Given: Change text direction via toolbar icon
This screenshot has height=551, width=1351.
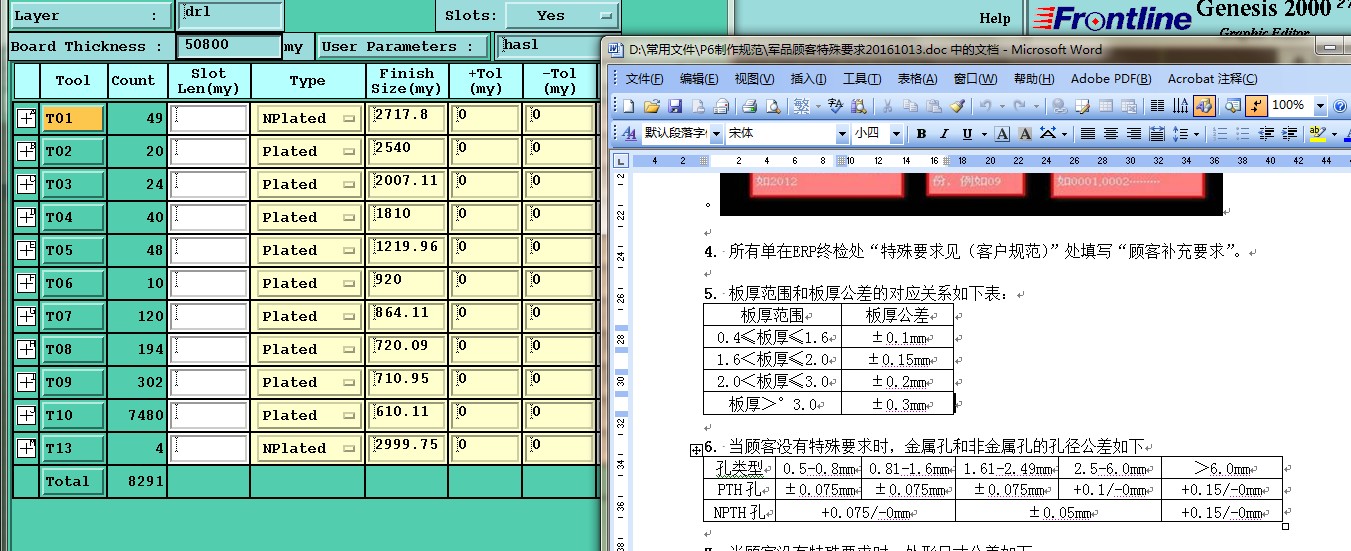Looking at the screenshot, I should click(x=1180, y=105).
